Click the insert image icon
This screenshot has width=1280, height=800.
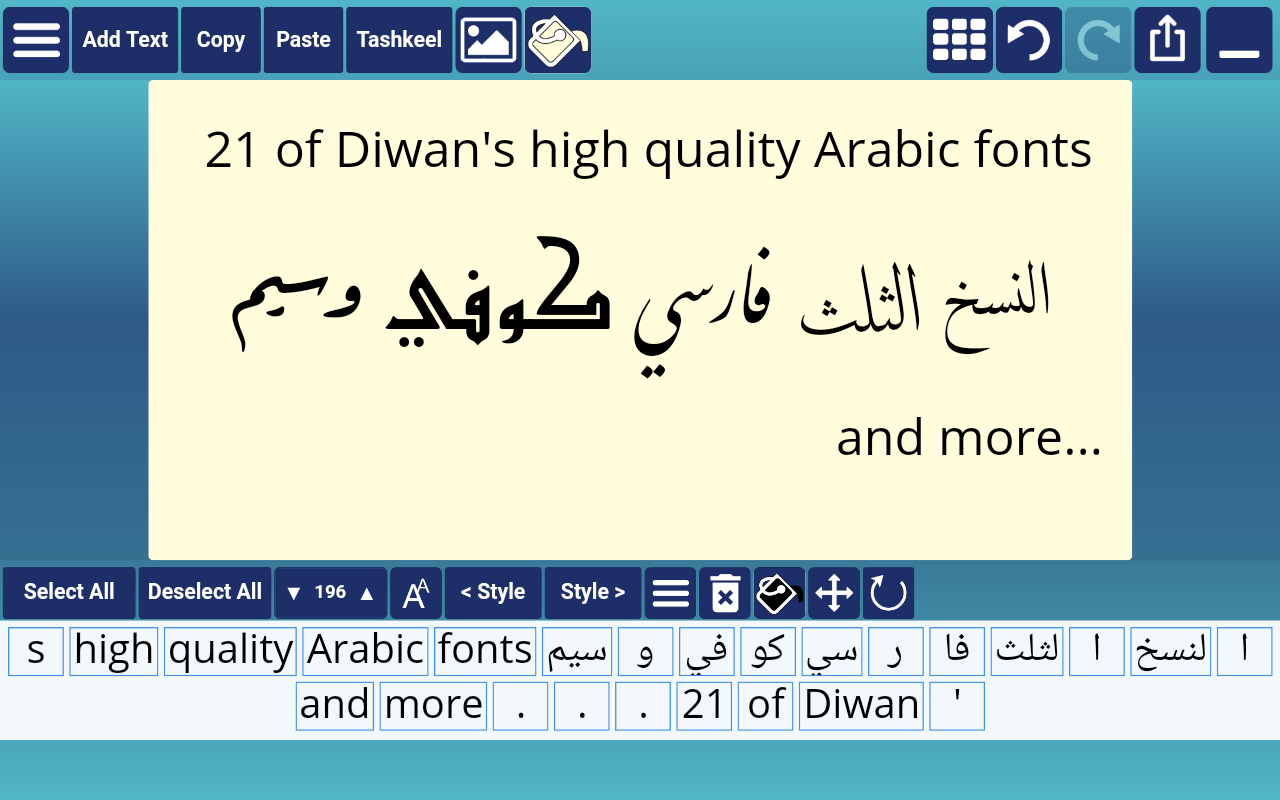[x=488, y=40]
